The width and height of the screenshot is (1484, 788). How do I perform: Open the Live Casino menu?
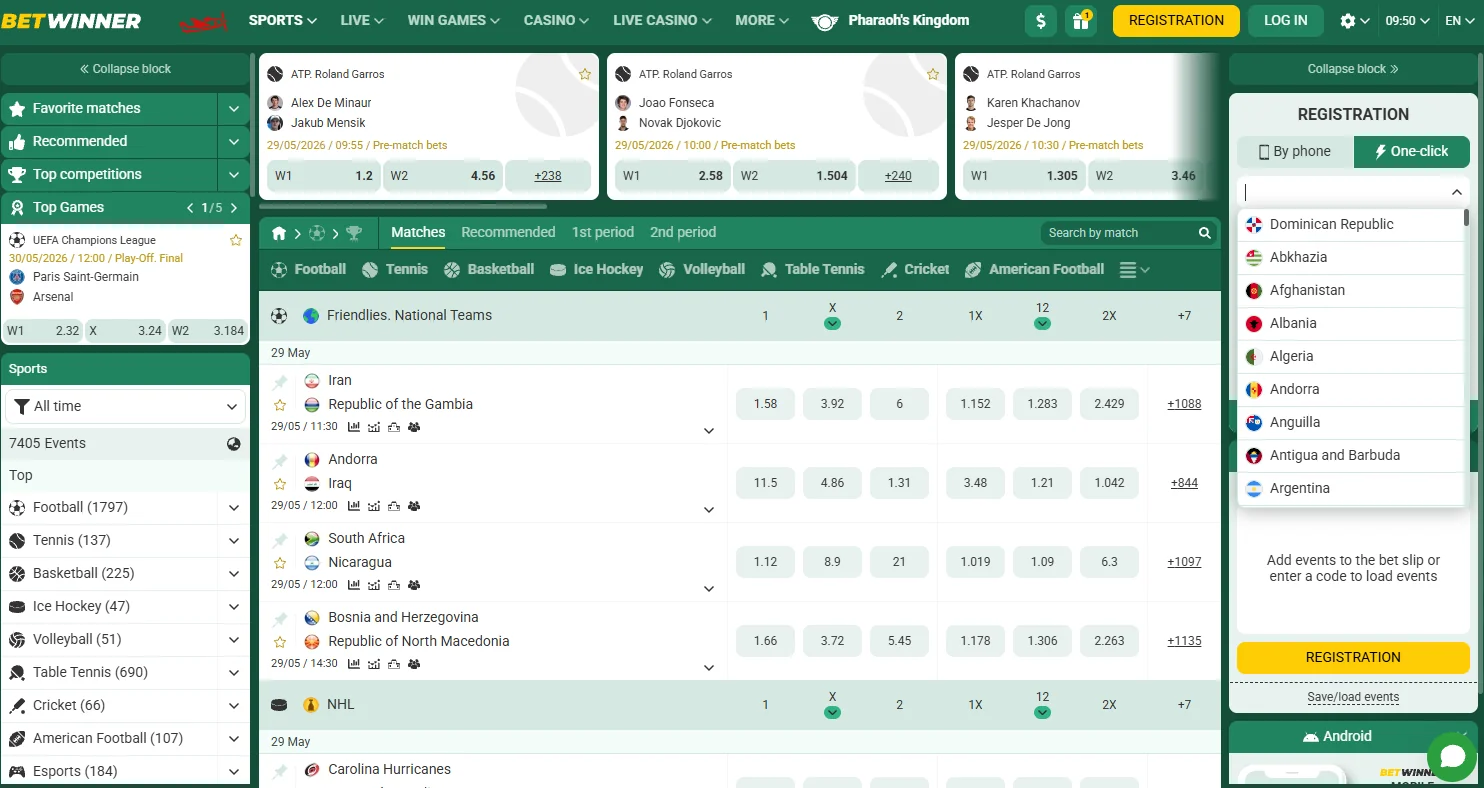663,20
